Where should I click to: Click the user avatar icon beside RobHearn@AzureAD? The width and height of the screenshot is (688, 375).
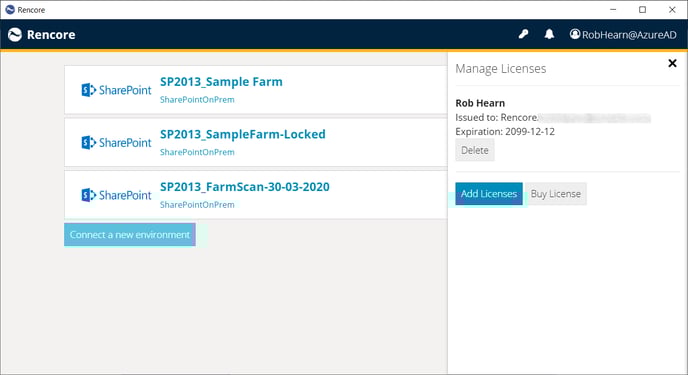(x=575, y=34)
